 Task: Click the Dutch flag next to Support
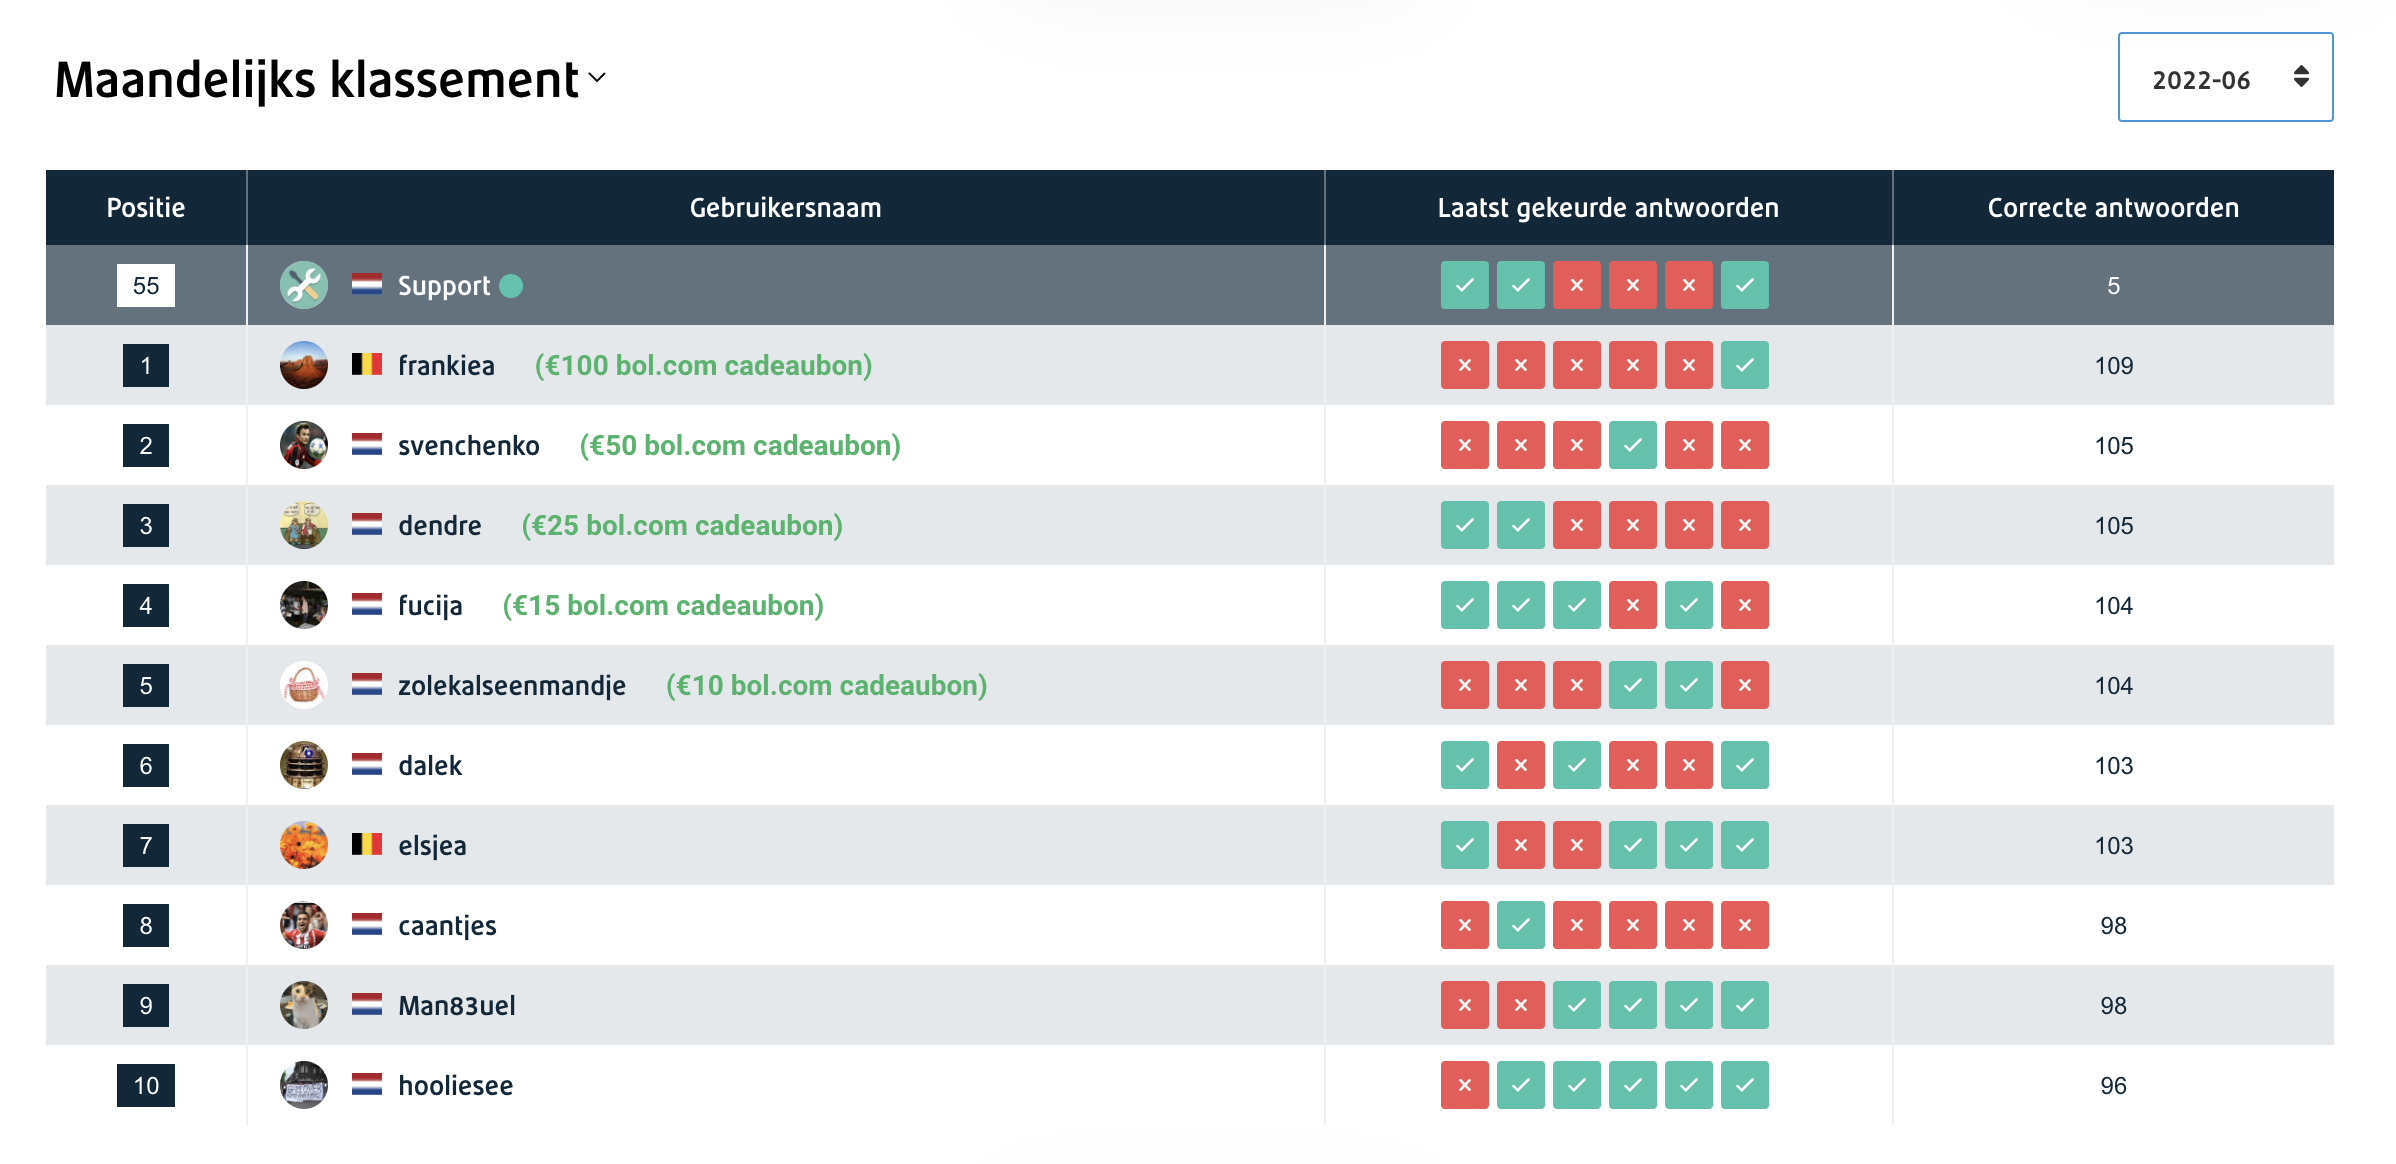tap(367, 284)
